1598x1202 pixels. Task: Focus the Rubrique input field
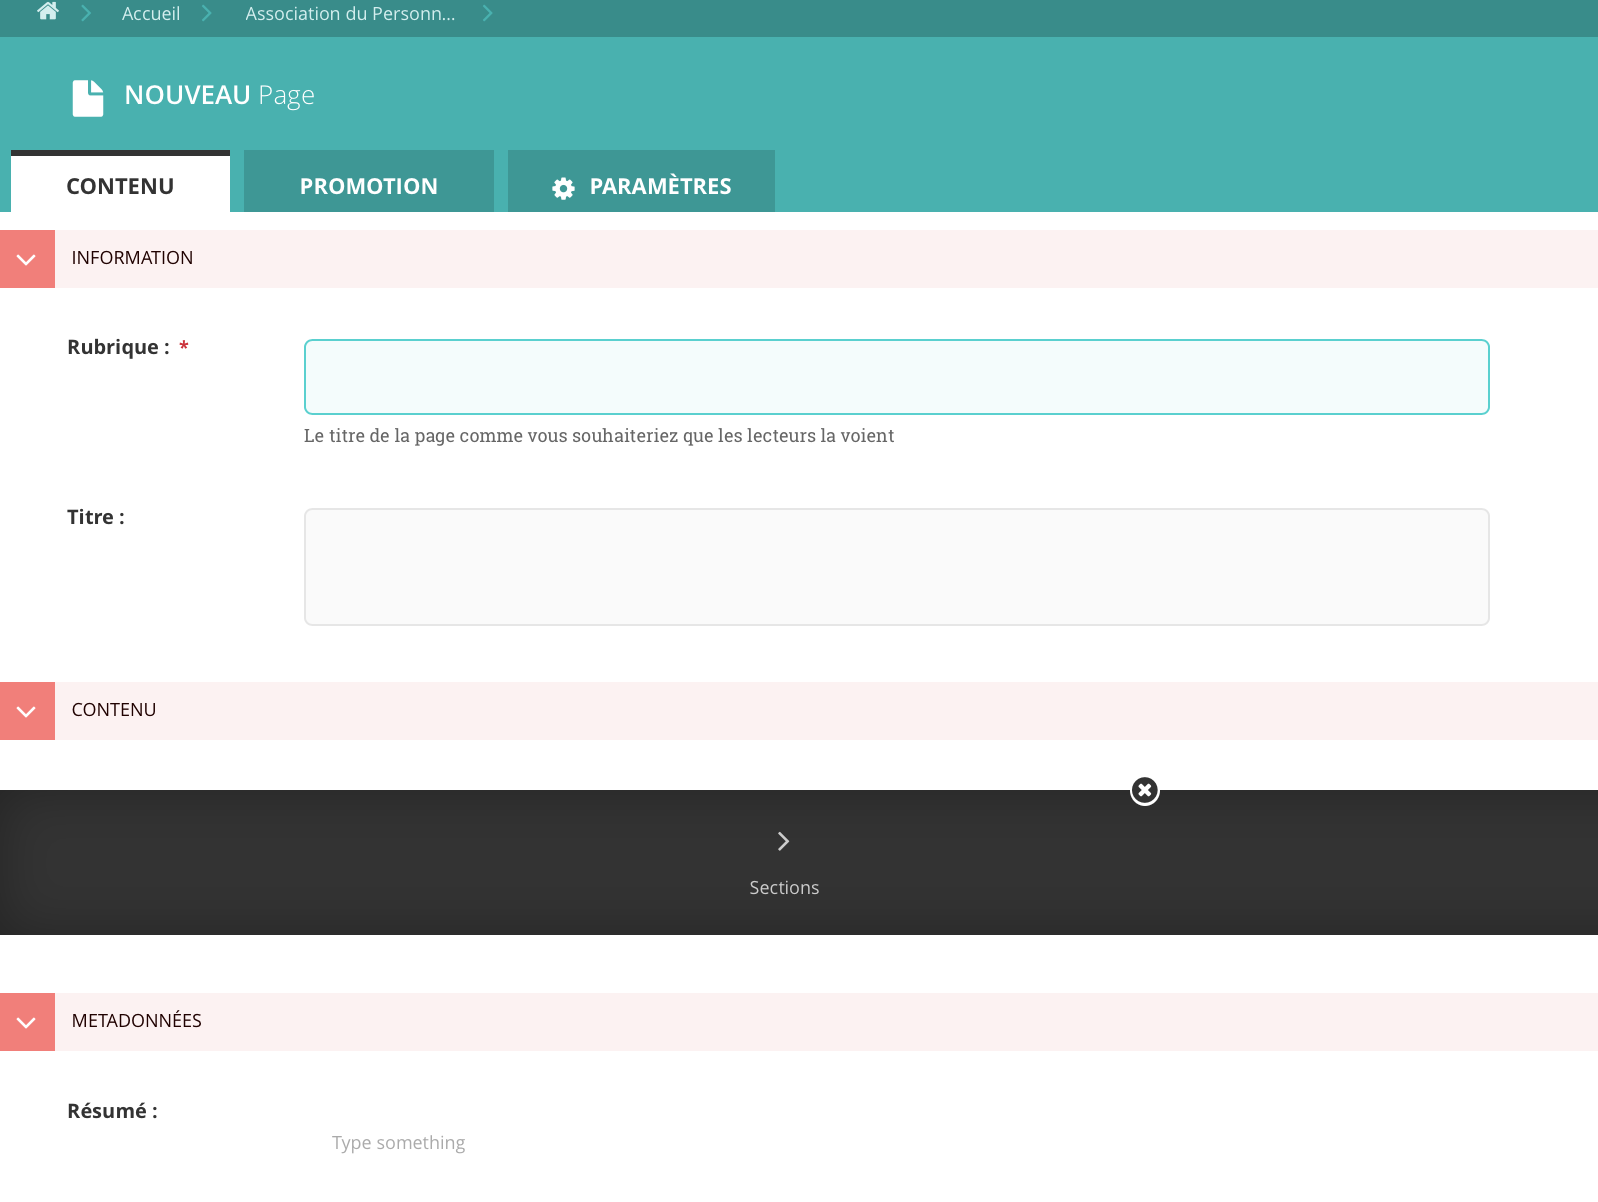pos(896,377)
